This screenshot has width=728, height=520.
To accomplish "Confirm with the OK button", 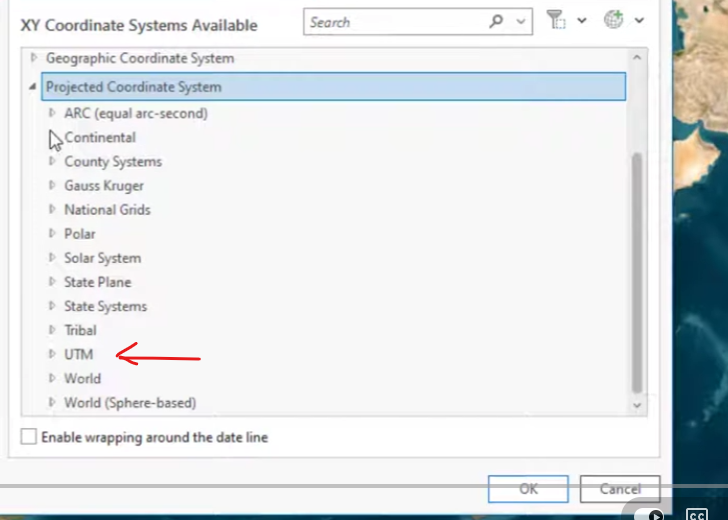I will 528,489.
